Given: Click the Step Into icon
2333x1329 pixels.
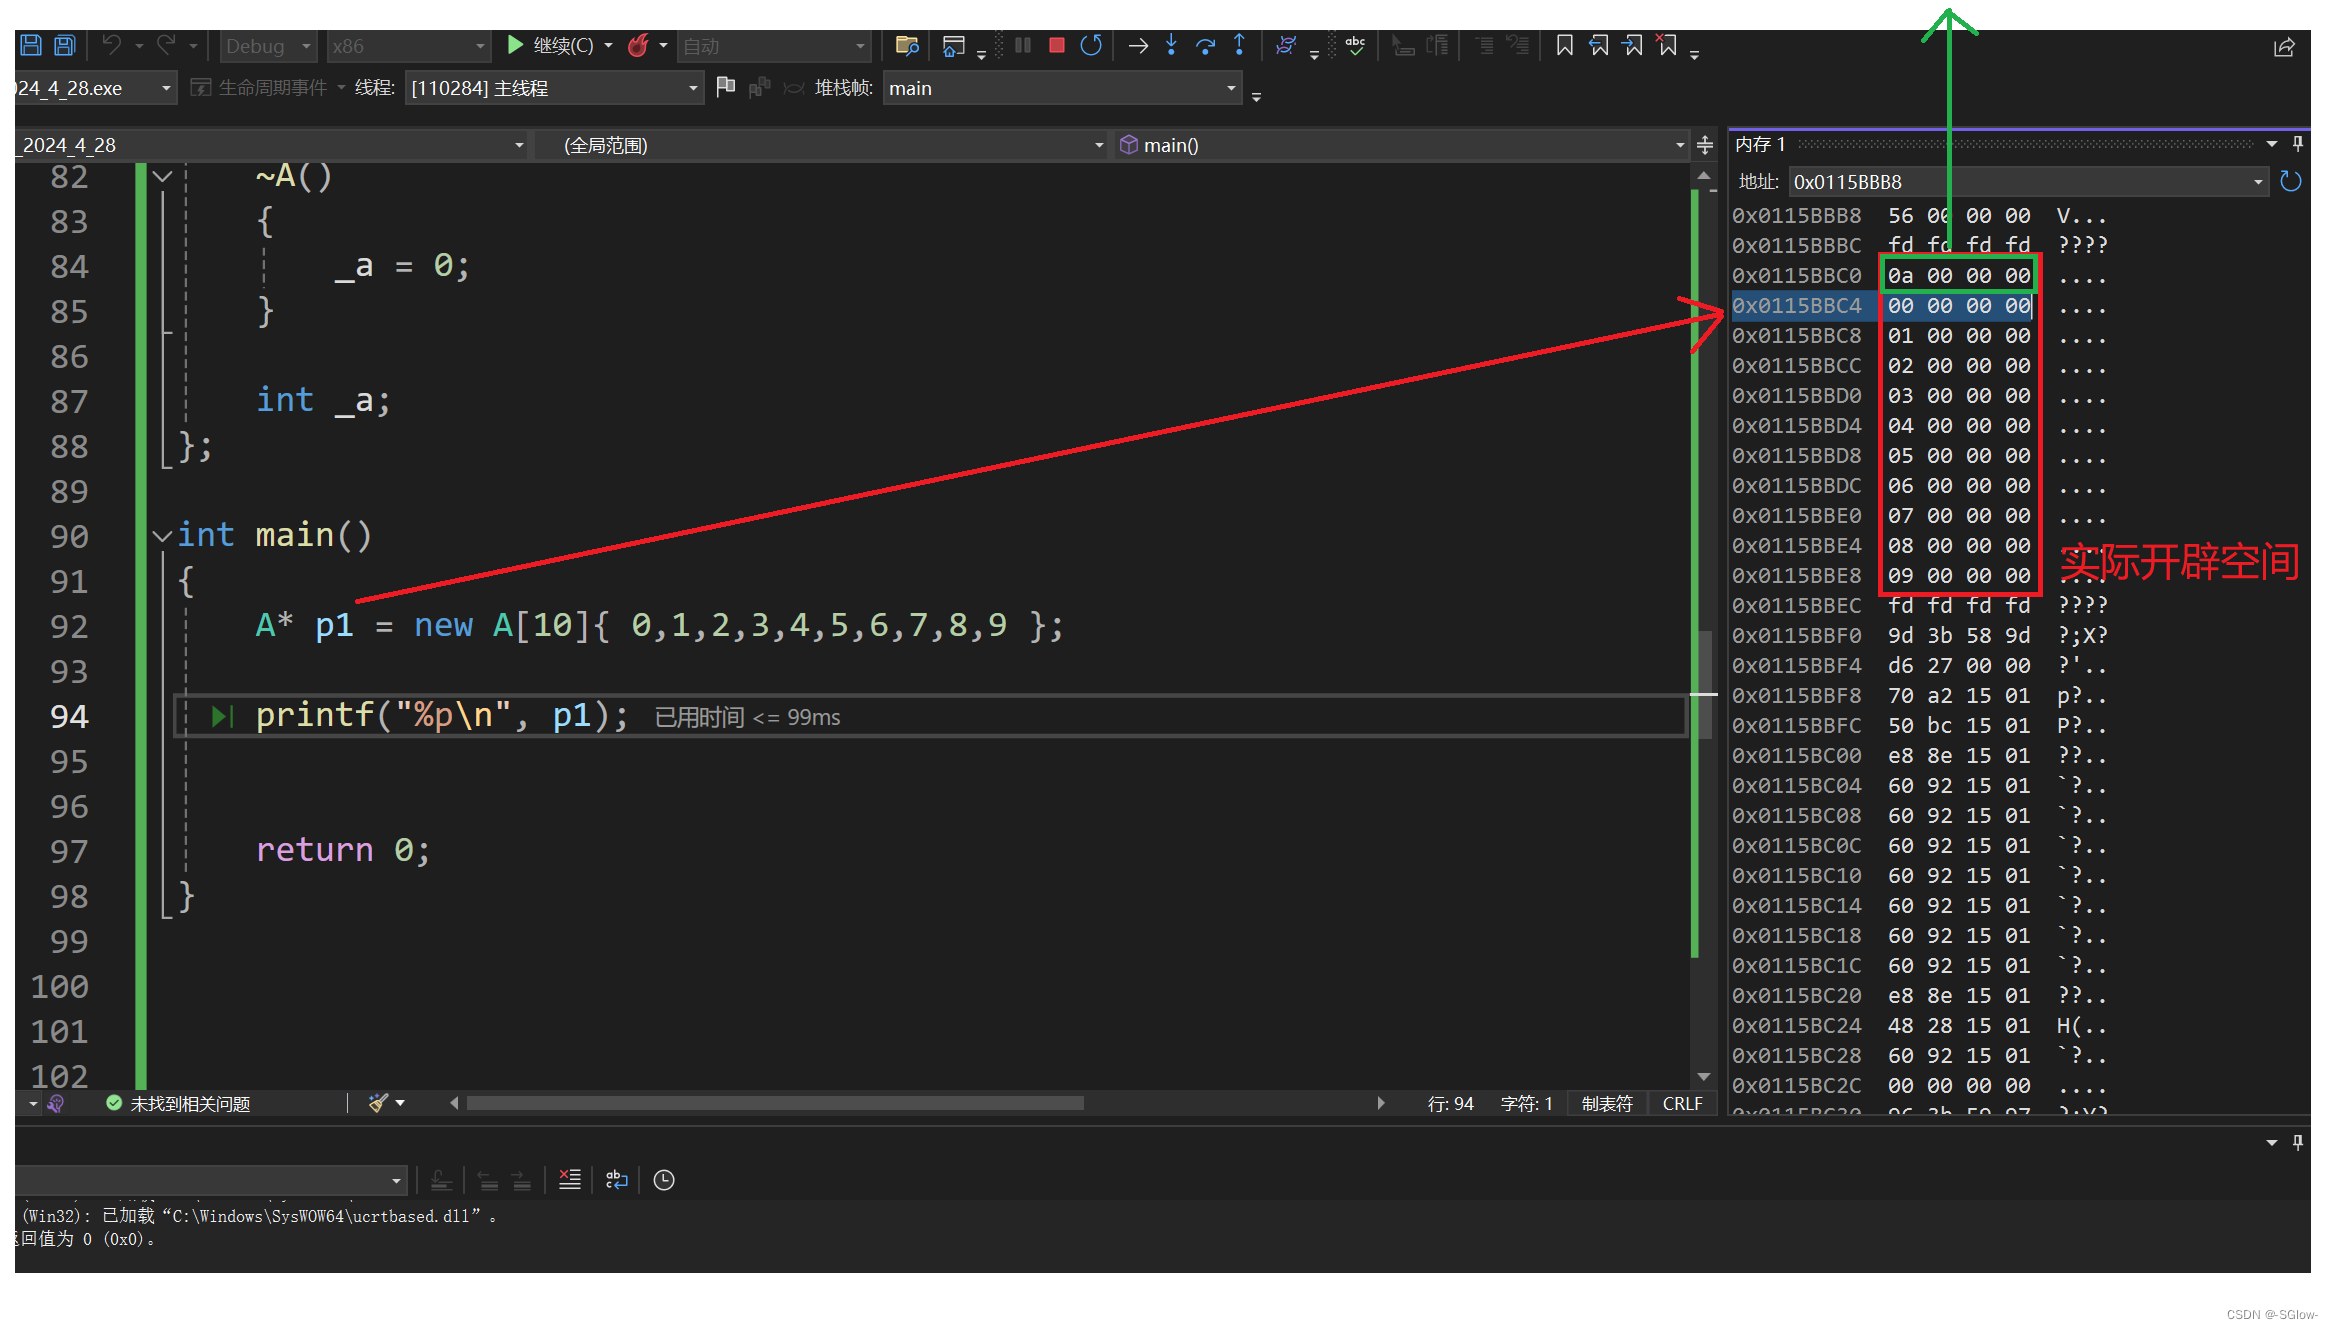Looking at the screenshot, I should point(1171,46).
